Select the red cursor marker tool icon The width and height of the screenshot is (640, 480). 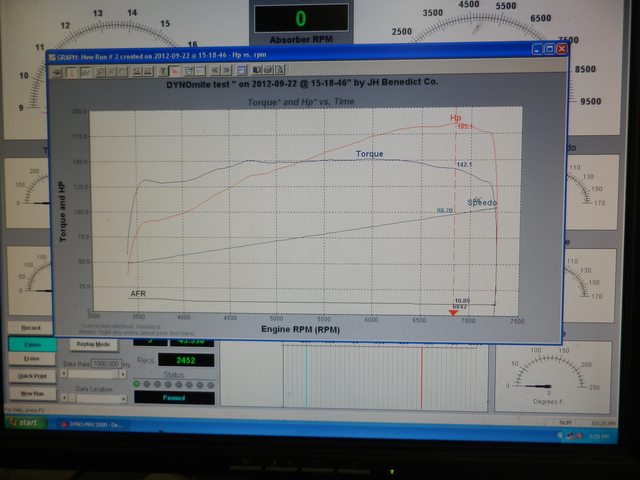click(x=174, y=71)
